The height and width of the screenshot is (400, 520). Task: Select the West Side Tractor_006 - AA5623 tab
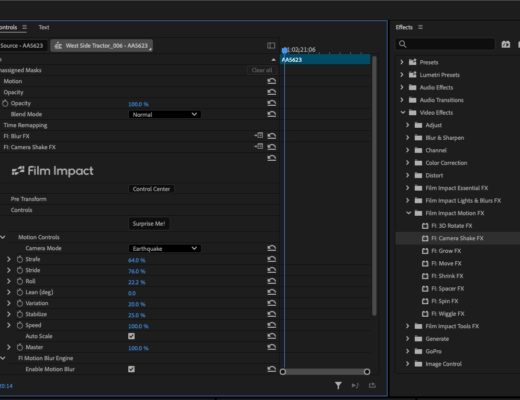click(102, 46)
